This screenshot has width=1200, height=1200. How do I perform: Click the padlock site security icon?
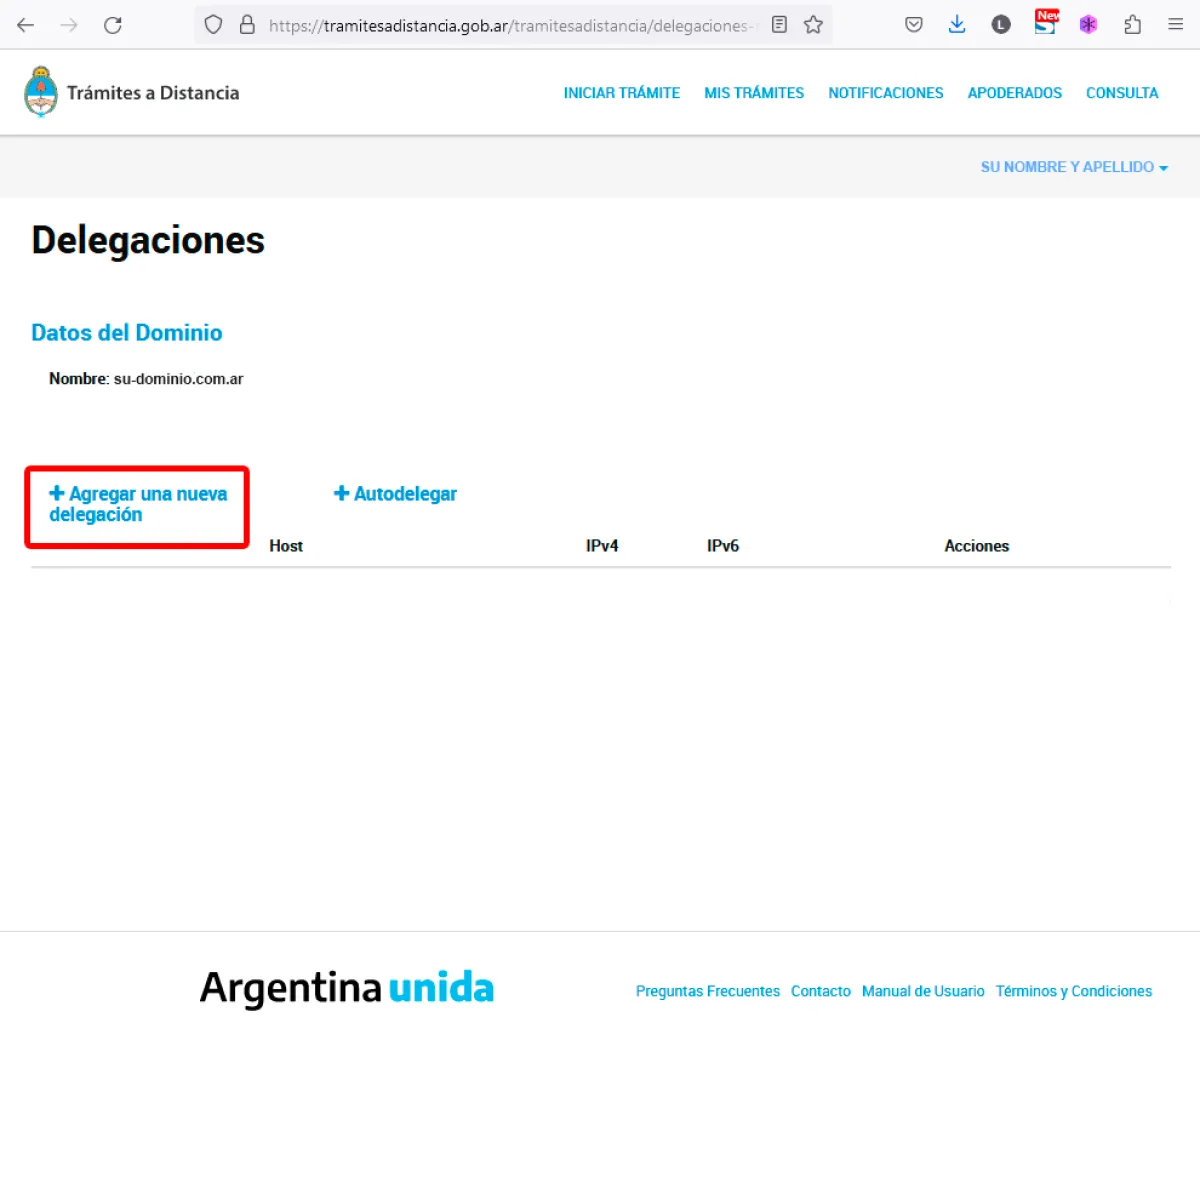point(247,25)
